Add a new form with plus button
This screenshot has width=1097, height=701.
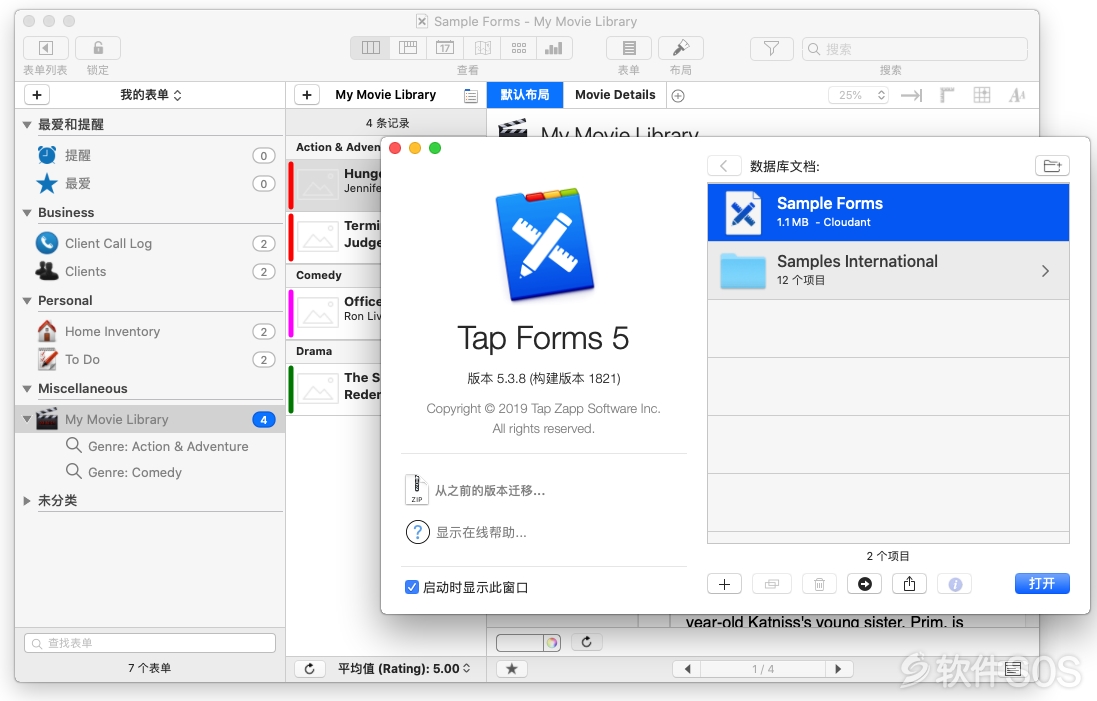[x=37, y=94]
